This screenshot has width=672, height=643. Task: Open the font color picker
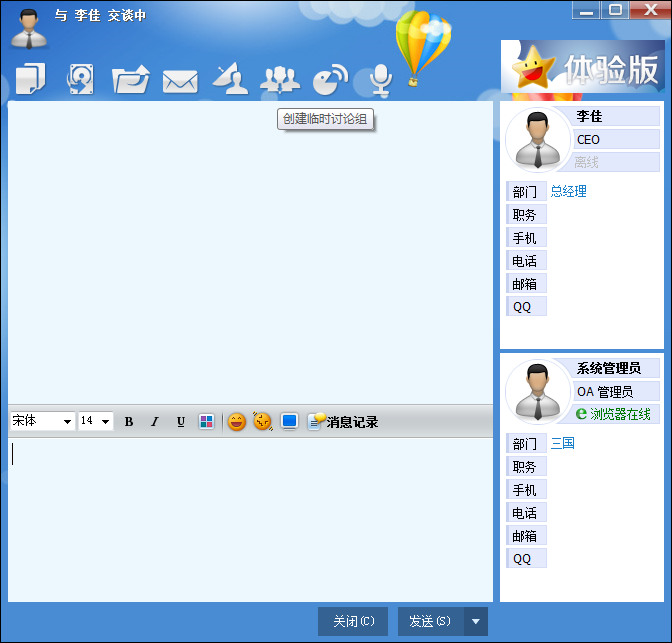(x=206, y=422)
